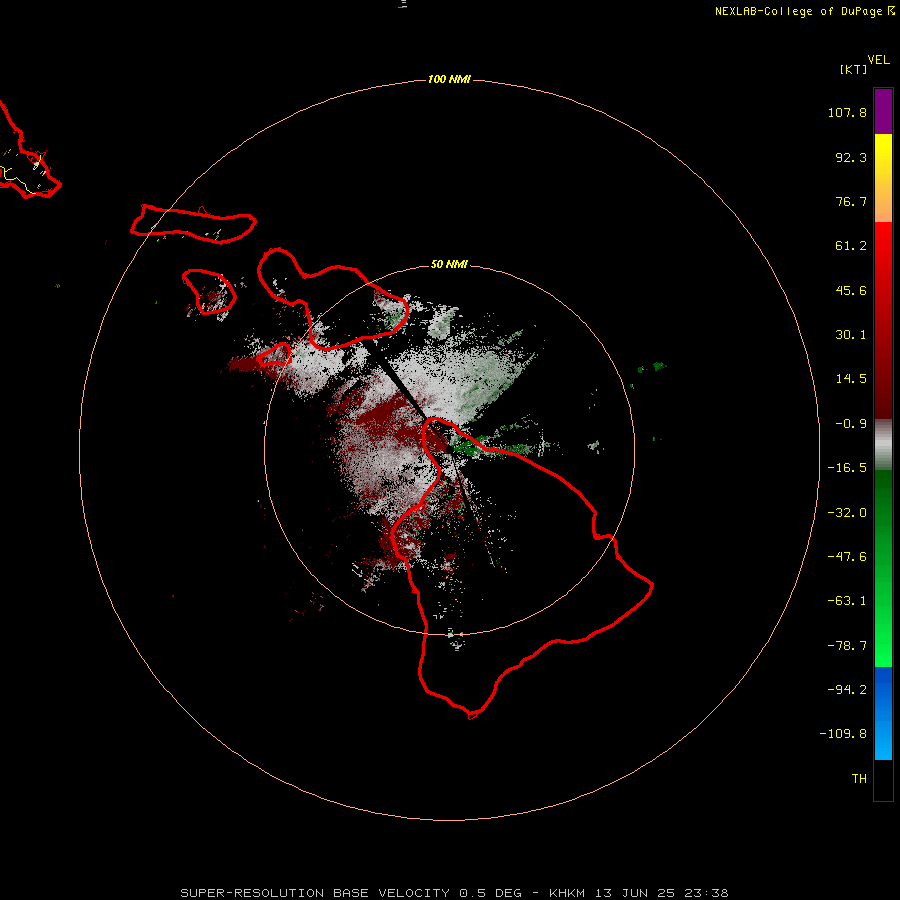This screenshot has width=900, height=900.
Task: Click the 107.8 velocity scale value
Action: pos(847,112)
